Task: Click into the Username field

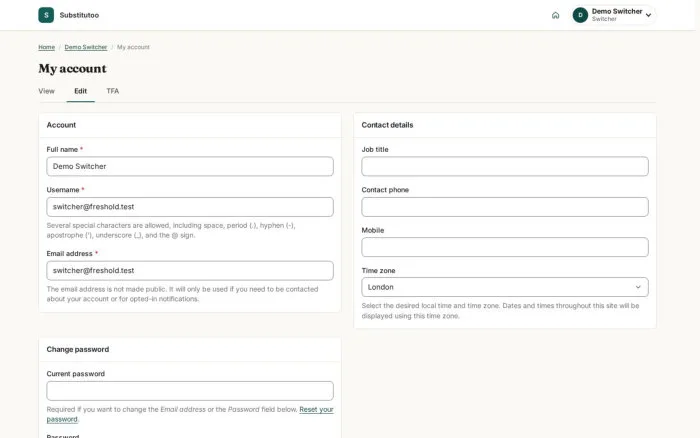Action: pos(190,207)
